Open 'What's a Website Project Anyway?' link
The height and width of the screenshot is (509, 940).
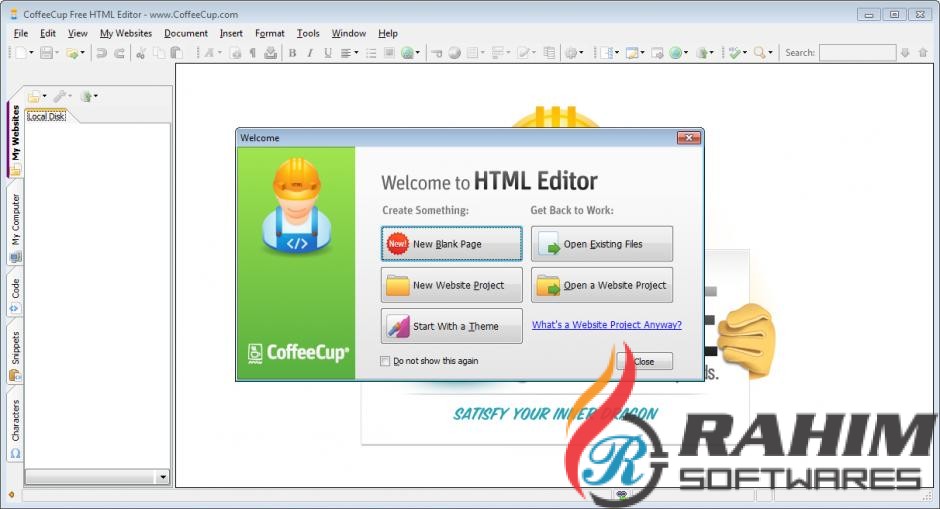click(607, 324)
